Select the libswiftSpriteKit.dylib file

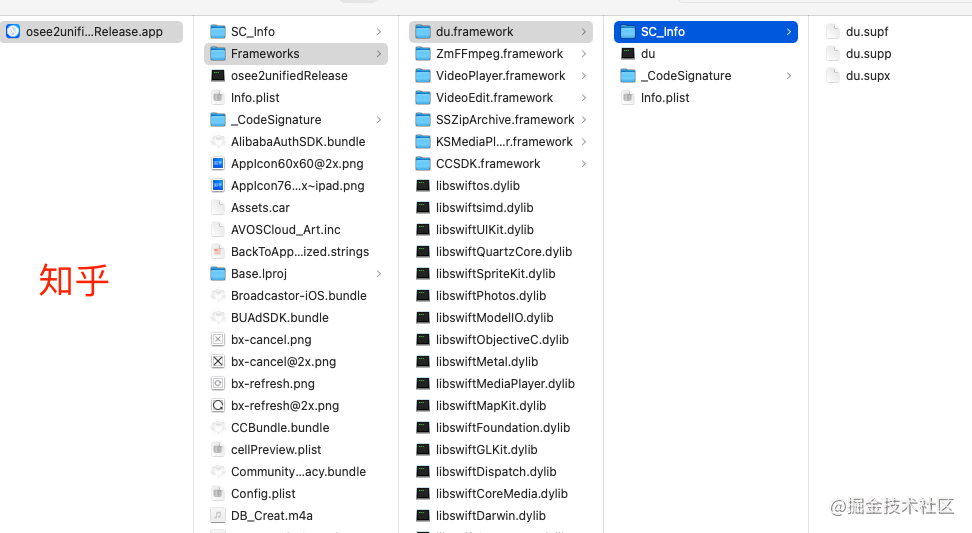click(501, 273)
